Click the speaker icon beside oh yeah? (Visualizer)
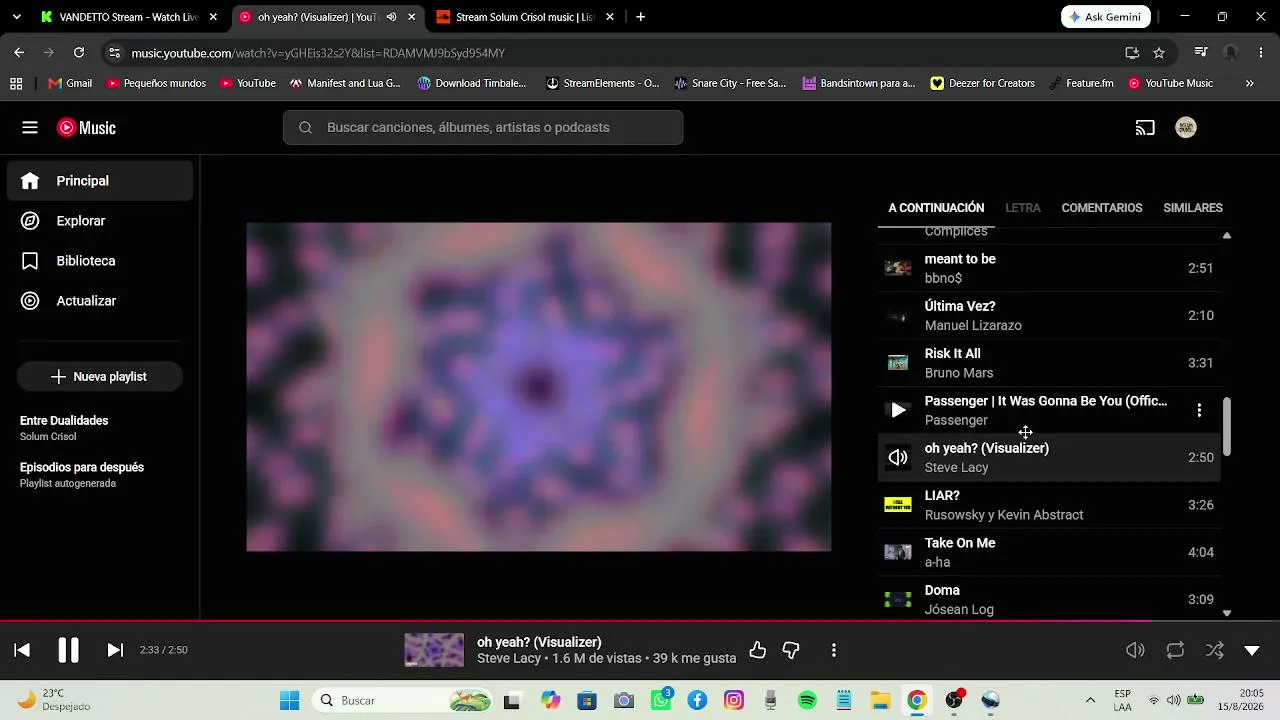1280x720 pixels. [x=898, y=457]
